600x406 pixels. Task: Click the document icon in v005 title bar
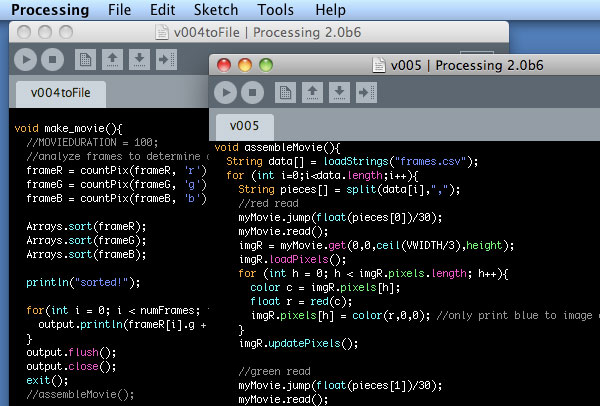379,65
